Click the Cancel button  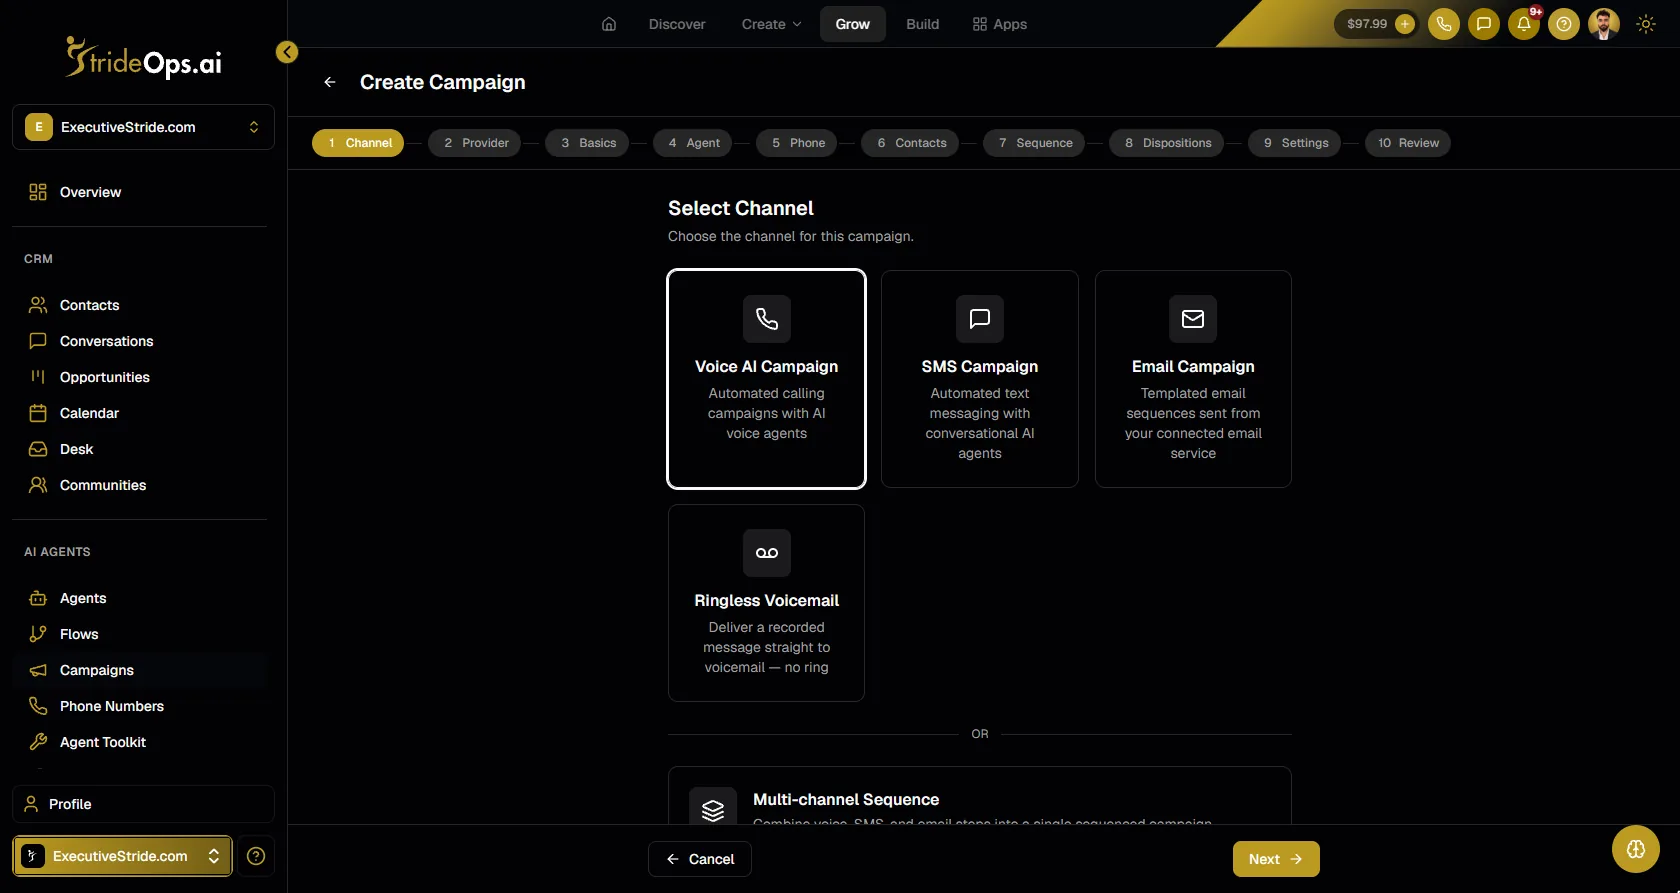click(x=700, y=859)
